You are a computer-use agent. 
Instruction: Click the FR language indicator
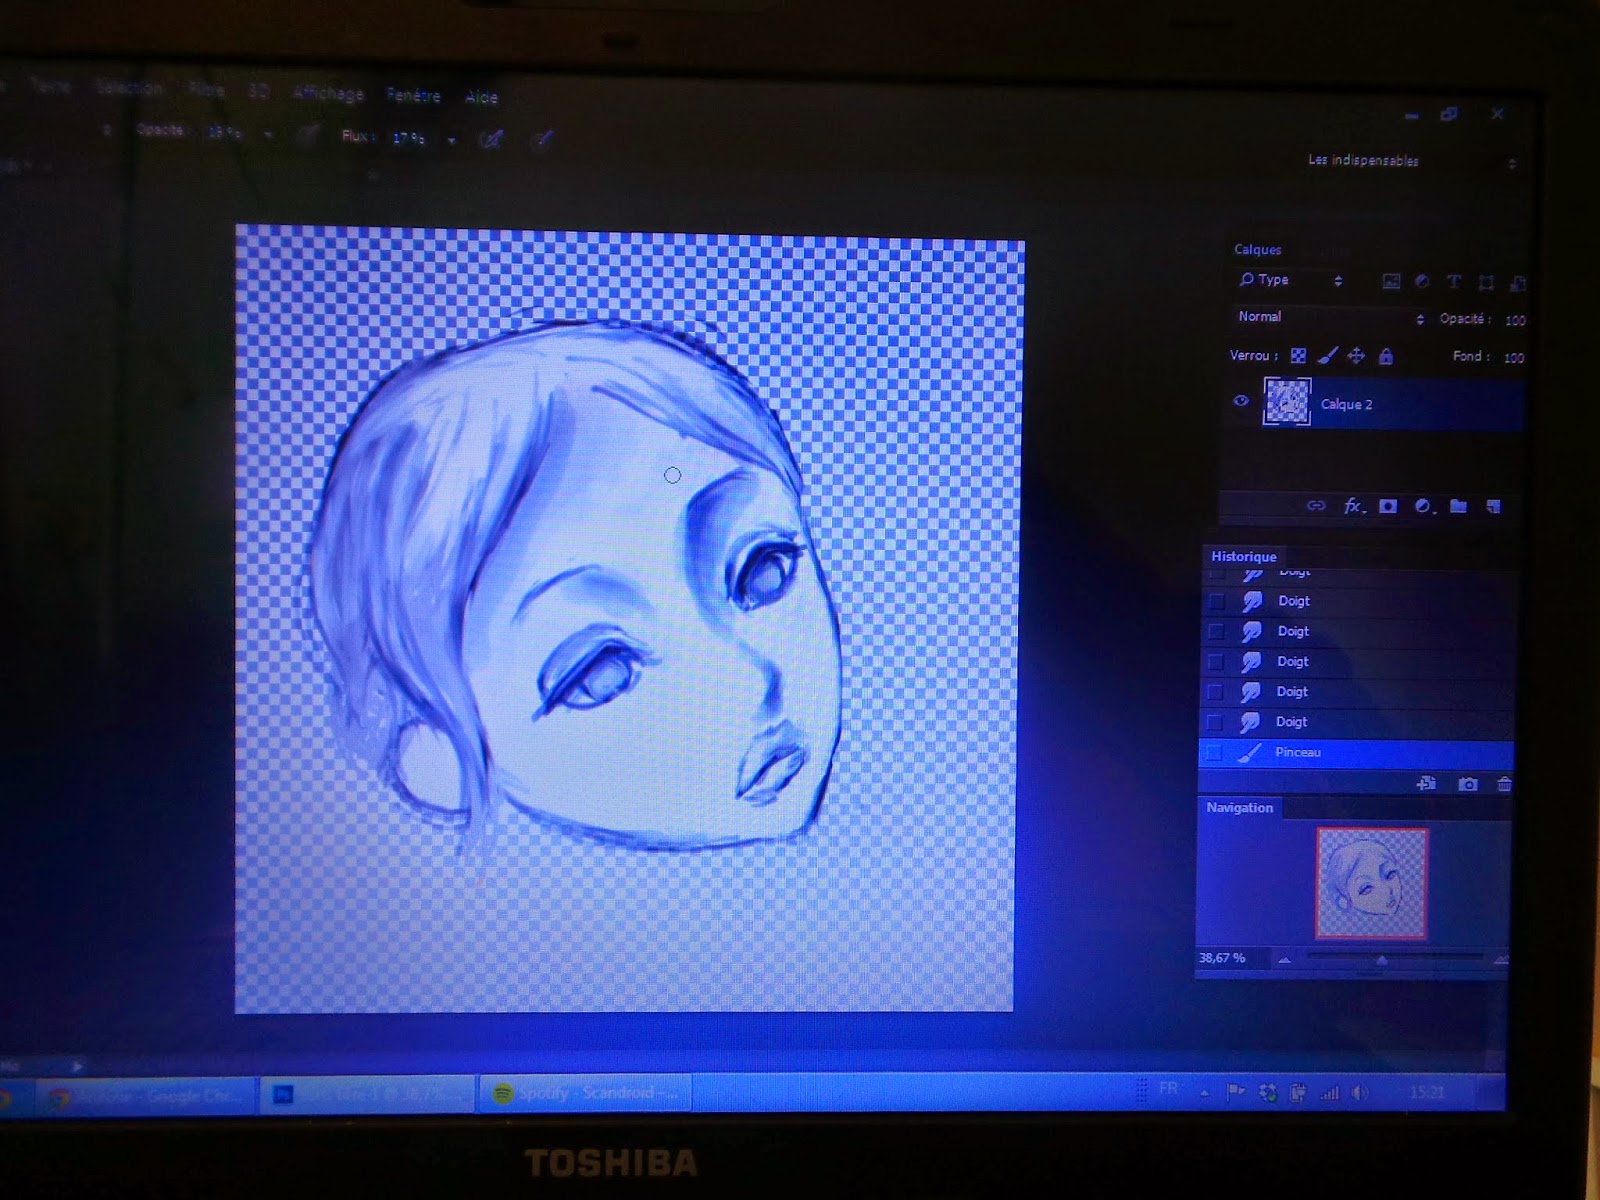click(1167, 1088)
